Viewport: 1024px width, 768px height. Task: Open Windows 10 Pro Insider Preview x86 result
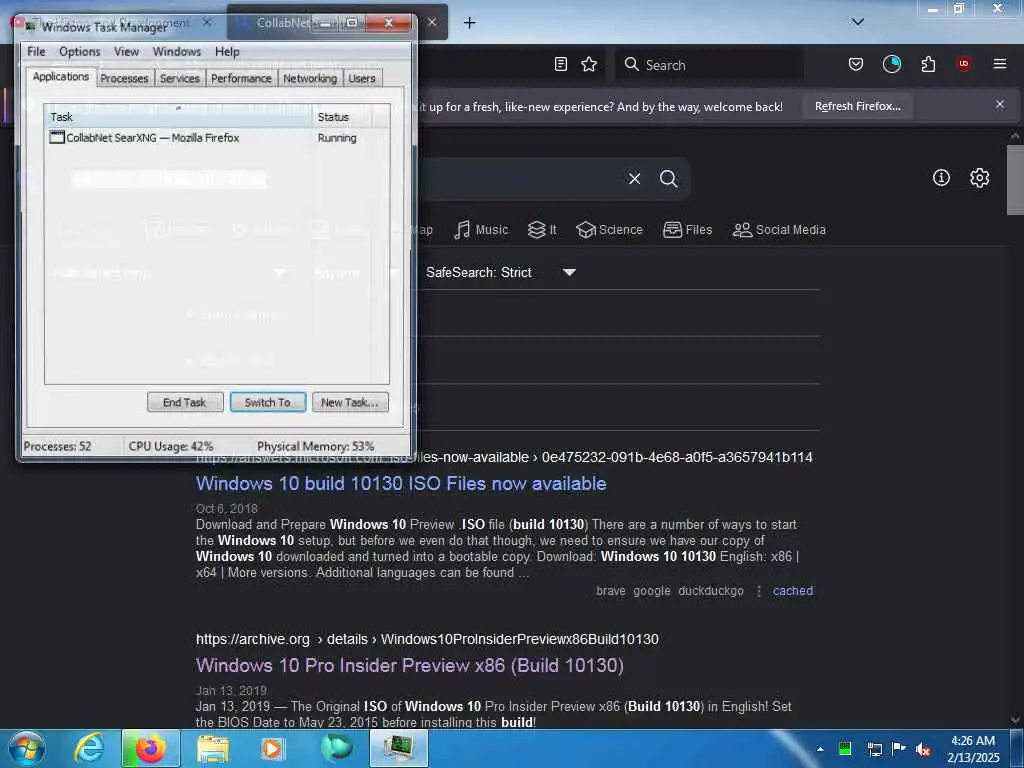[x=409, y=665]
